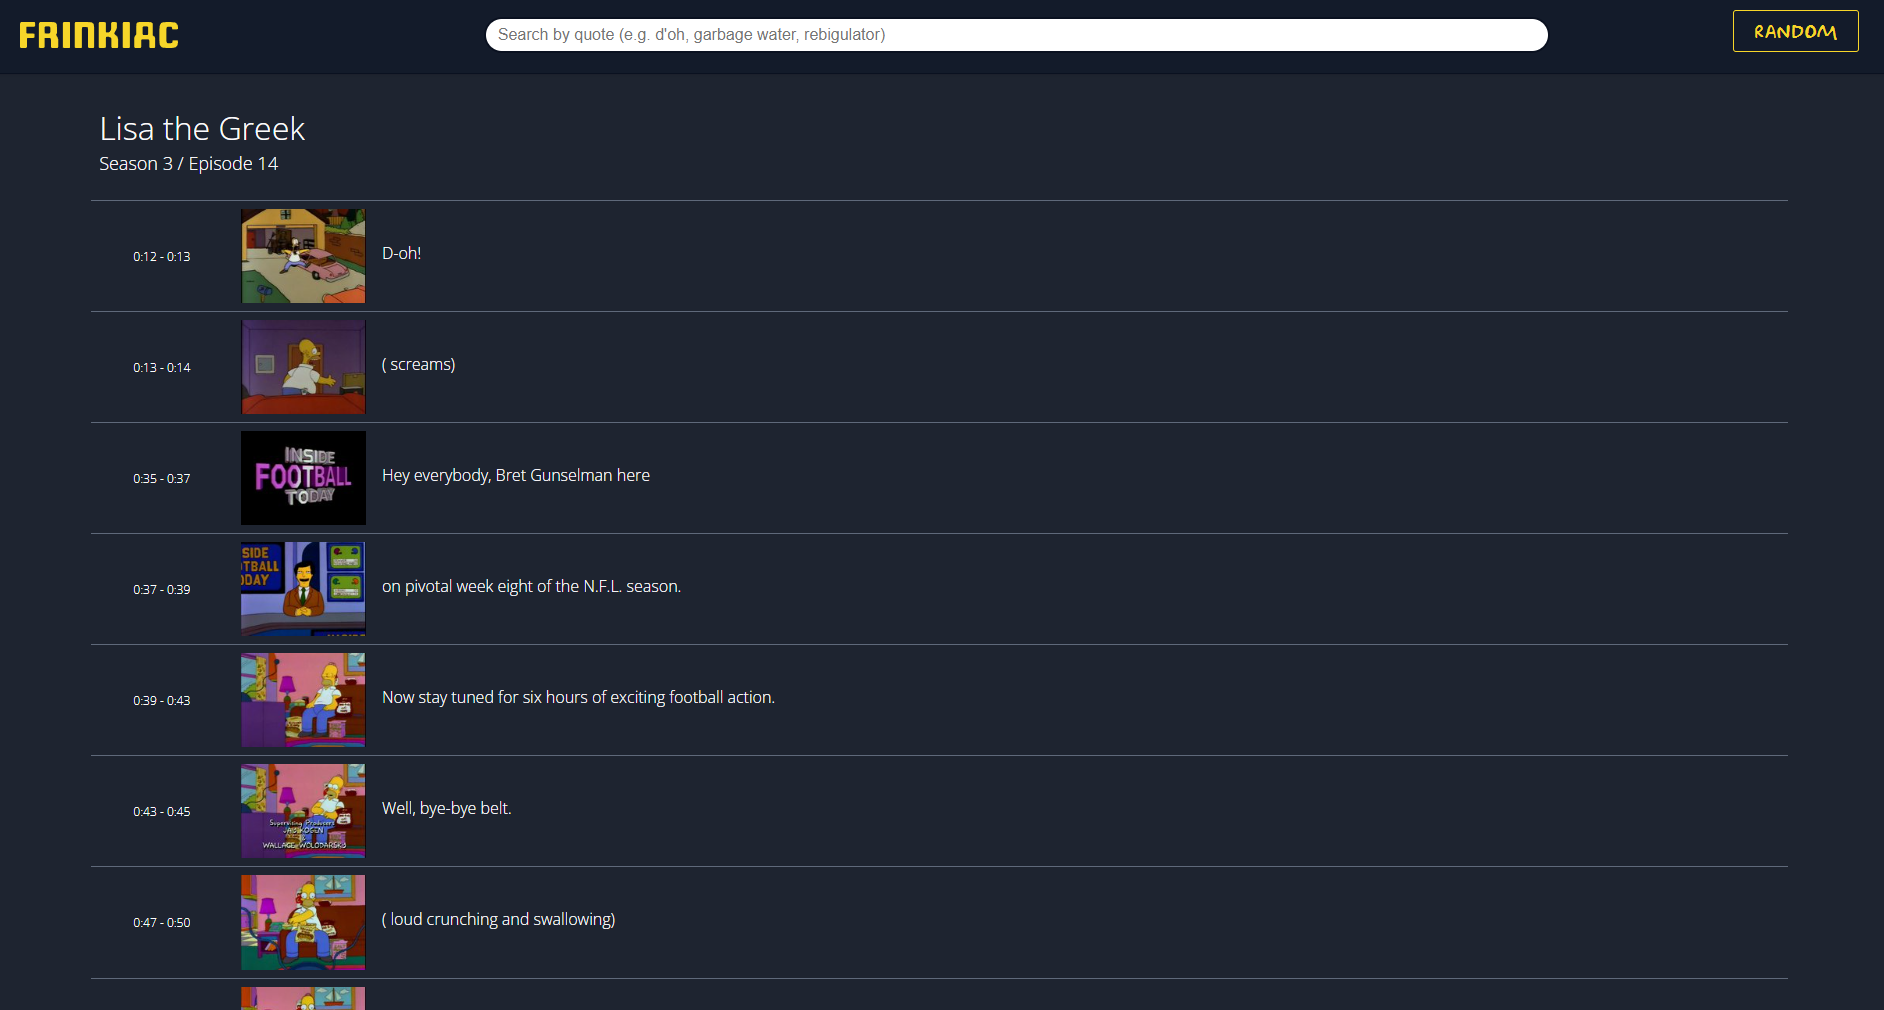Open the news anchor desk thumbnail
Viewport: 1884px width, 1010px height.
[x=303, y=589]
